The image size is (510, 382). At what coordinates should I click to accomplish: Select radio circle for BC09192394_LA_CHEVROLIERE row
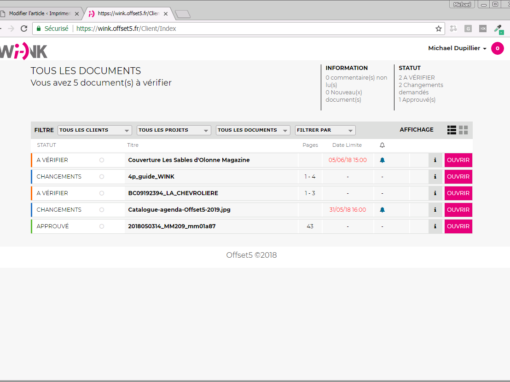[102, 193]
